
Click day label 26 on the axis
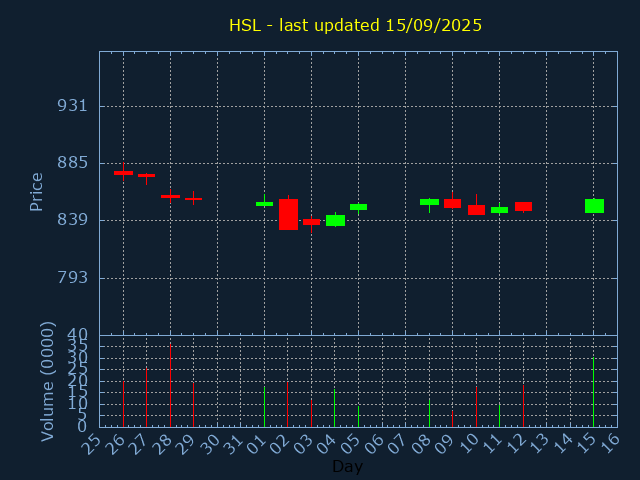(114, 445)
